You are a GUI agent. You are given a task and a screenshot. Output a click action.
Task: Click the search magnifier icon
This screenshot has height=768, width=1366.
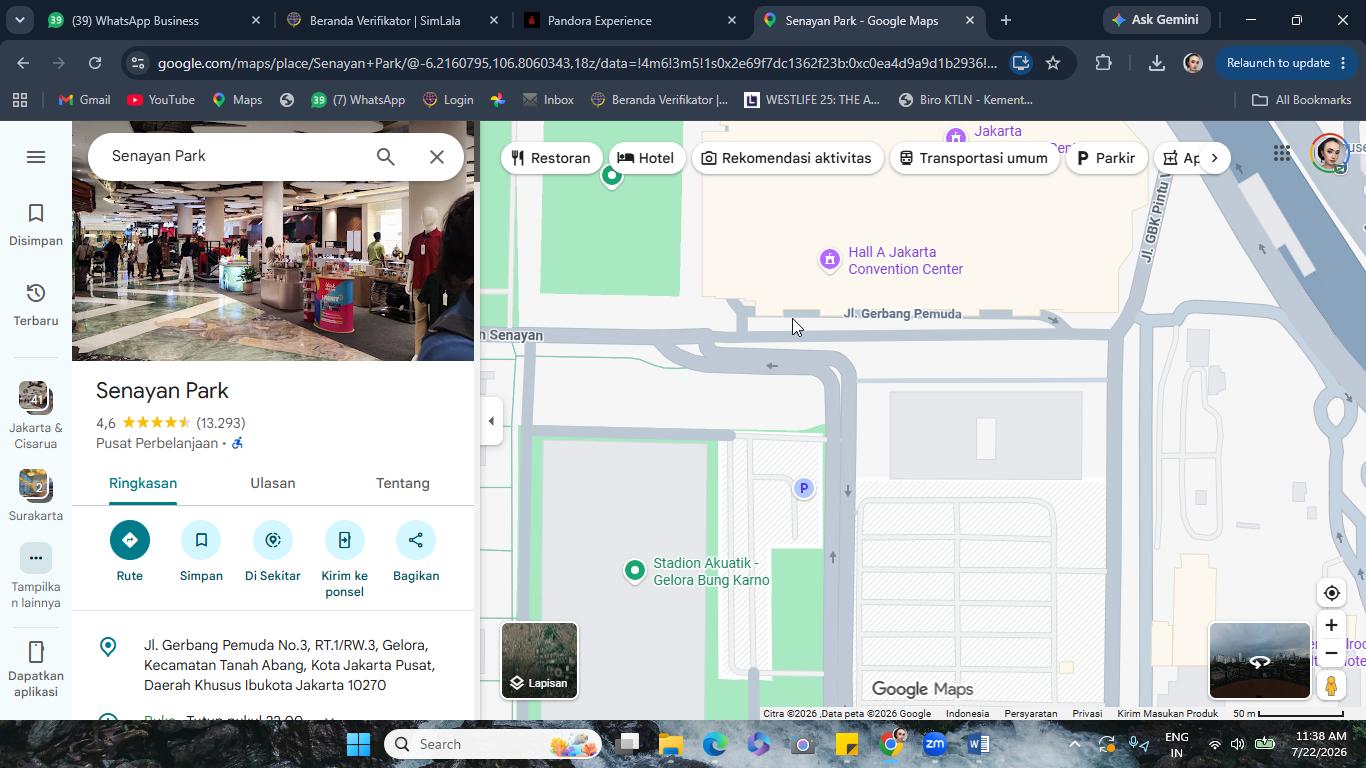386,157
